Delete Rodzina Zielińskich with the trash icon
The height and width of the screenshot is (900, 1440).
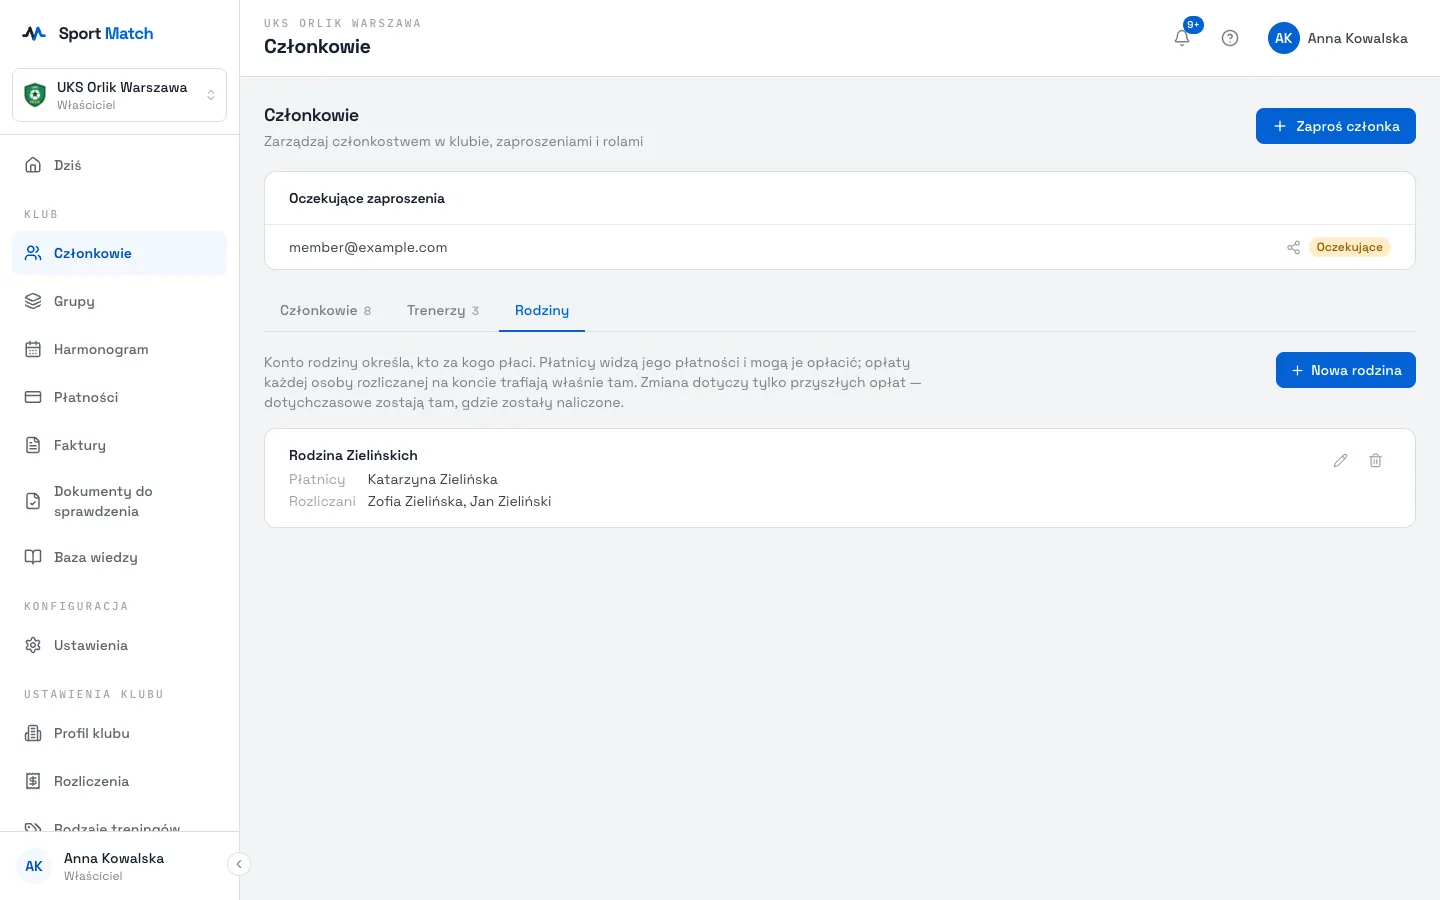tap(1375, 461)
